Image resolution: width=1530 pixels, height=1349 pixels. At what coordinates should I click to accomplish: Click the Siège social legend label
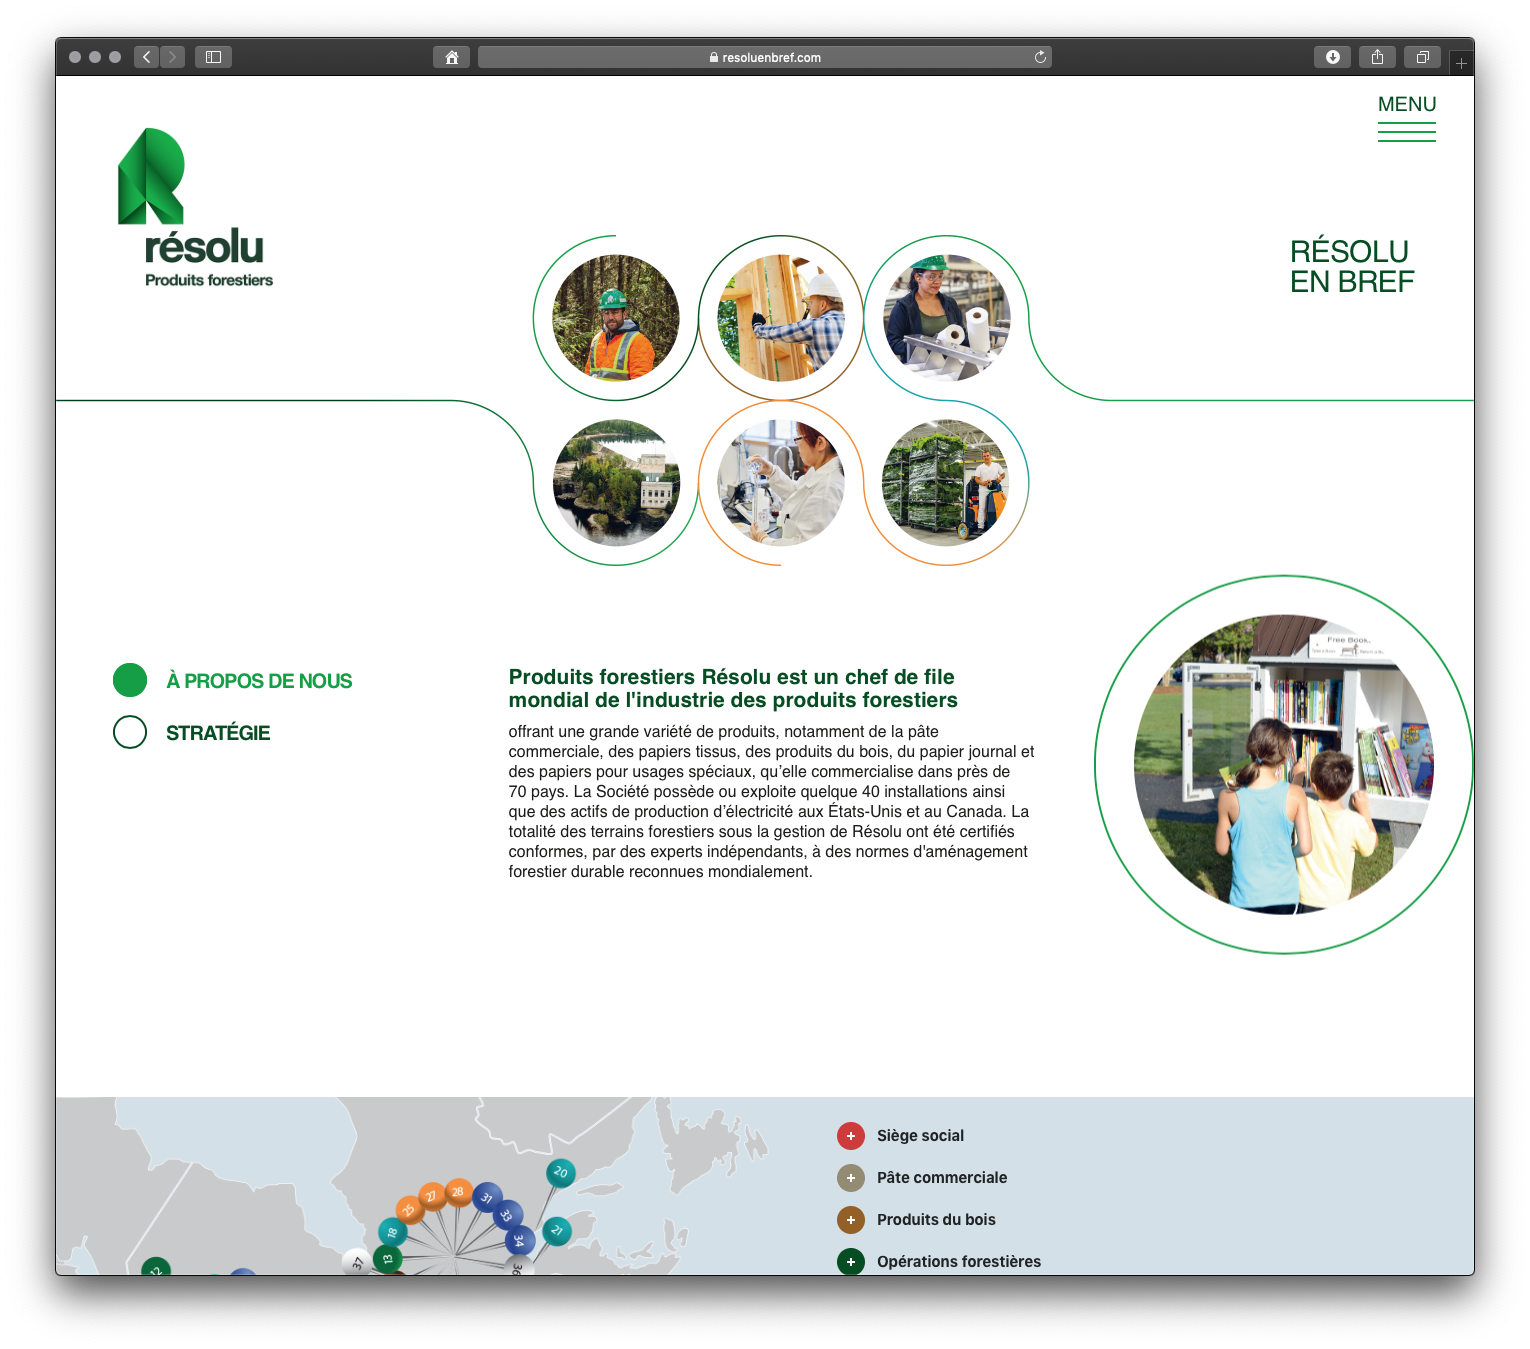coord(920,1136)
